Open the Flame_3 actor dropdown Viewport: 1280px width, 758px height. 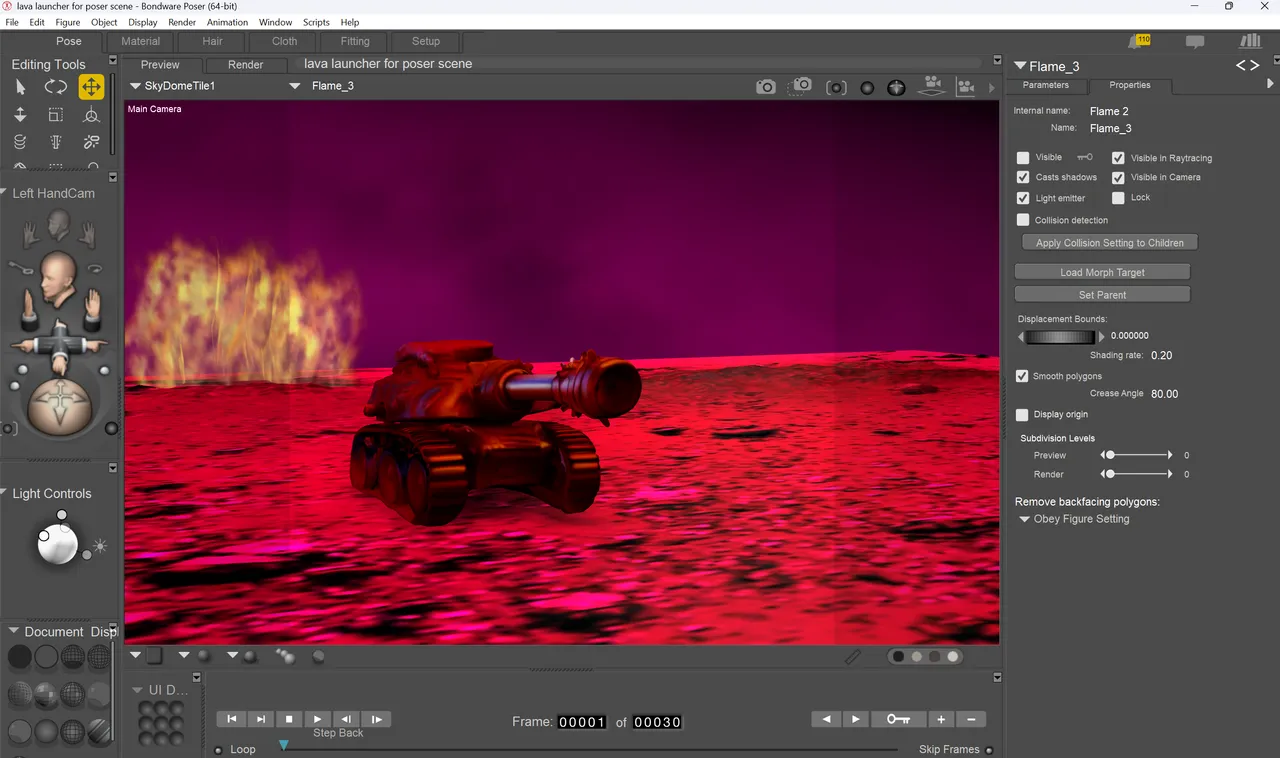point(322,86)
